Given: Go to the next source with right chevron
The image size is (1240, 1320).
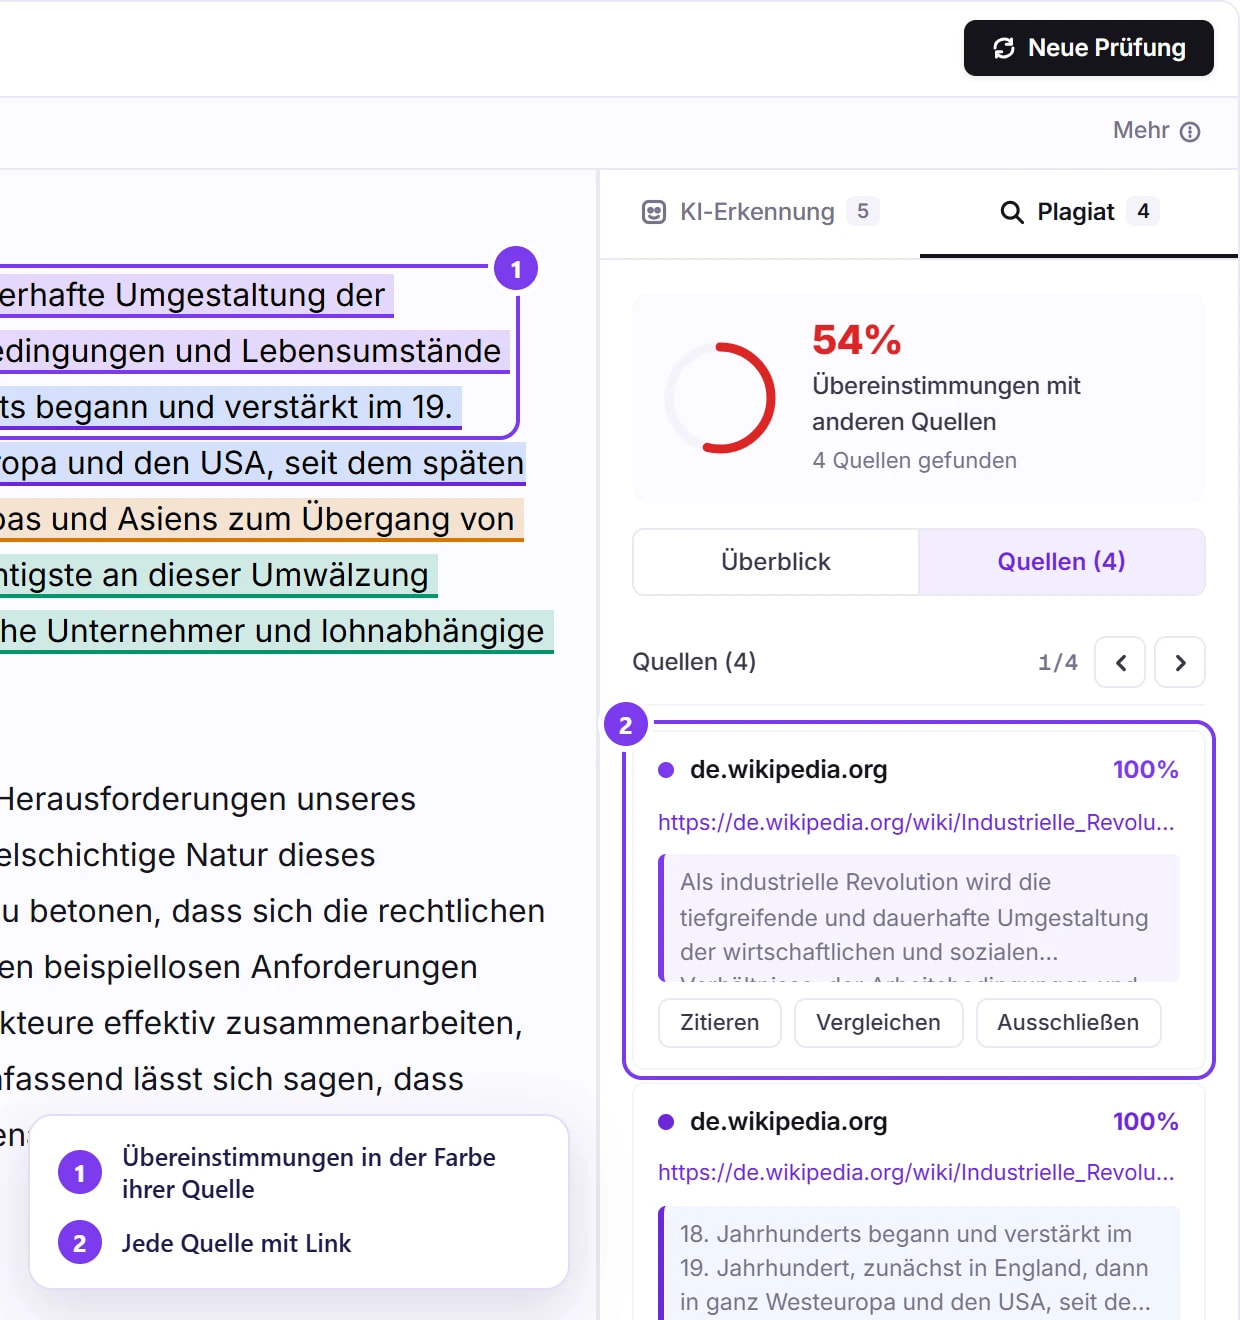Looking at the screenshot, I should 1180,662.
